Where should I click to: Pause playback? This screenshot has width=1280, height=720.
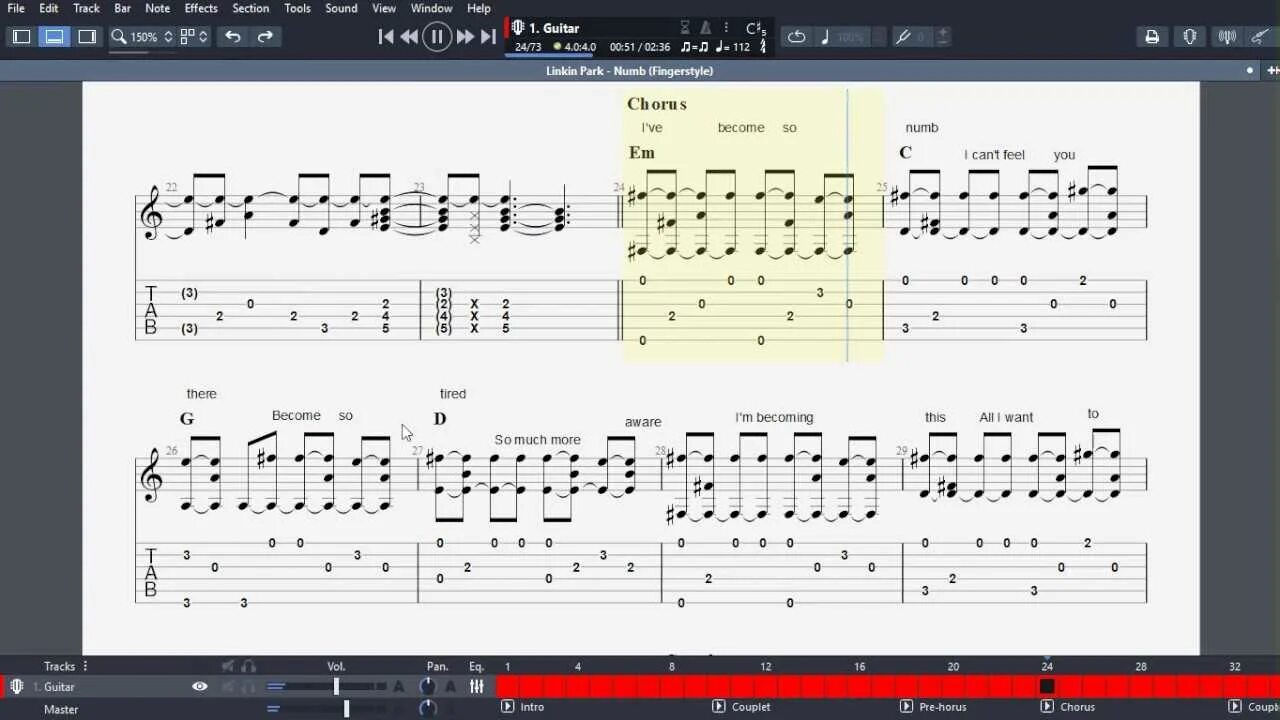(437, 37)
